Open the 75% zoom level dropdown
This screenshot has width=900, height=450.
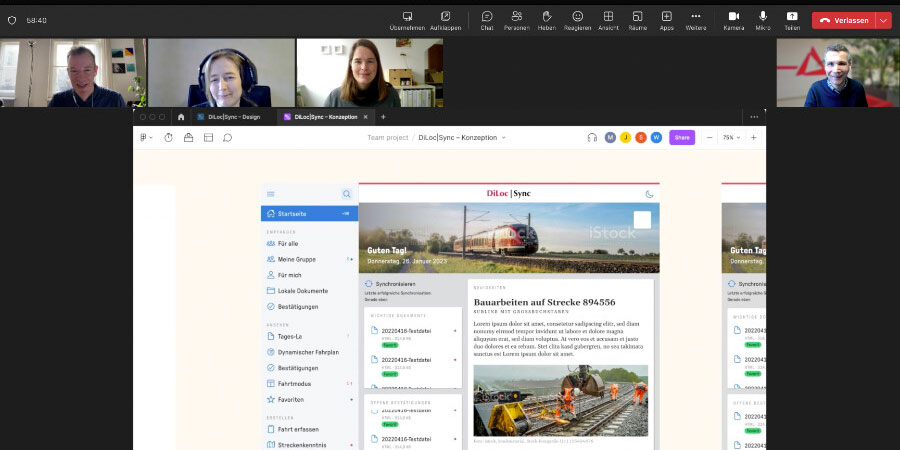tap(731, 138)
